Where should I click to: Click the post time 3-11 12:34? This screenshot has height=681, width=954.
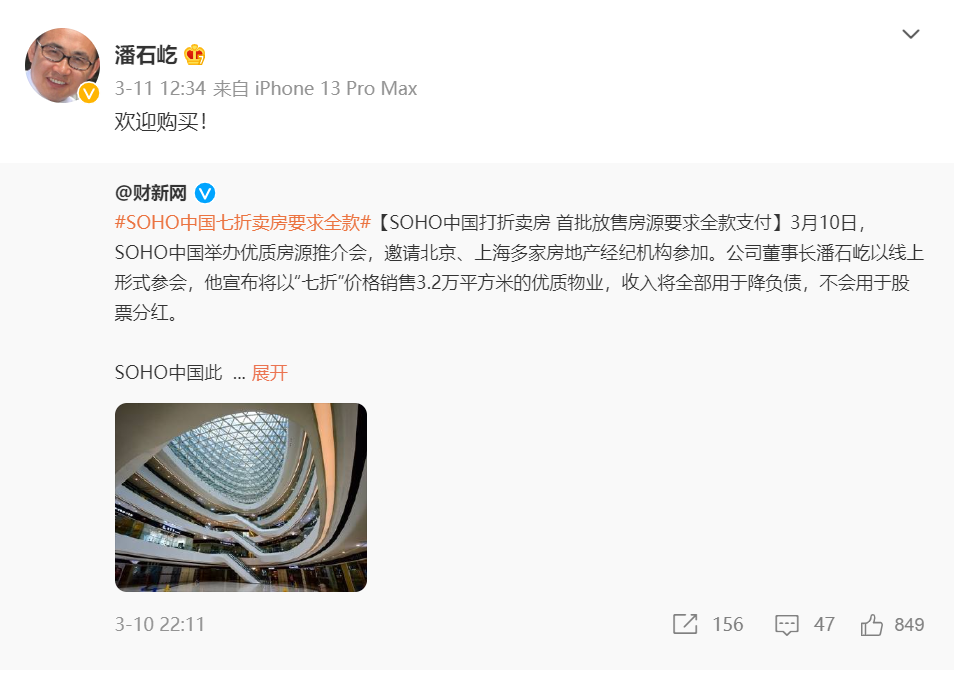[x=161, y=88]
